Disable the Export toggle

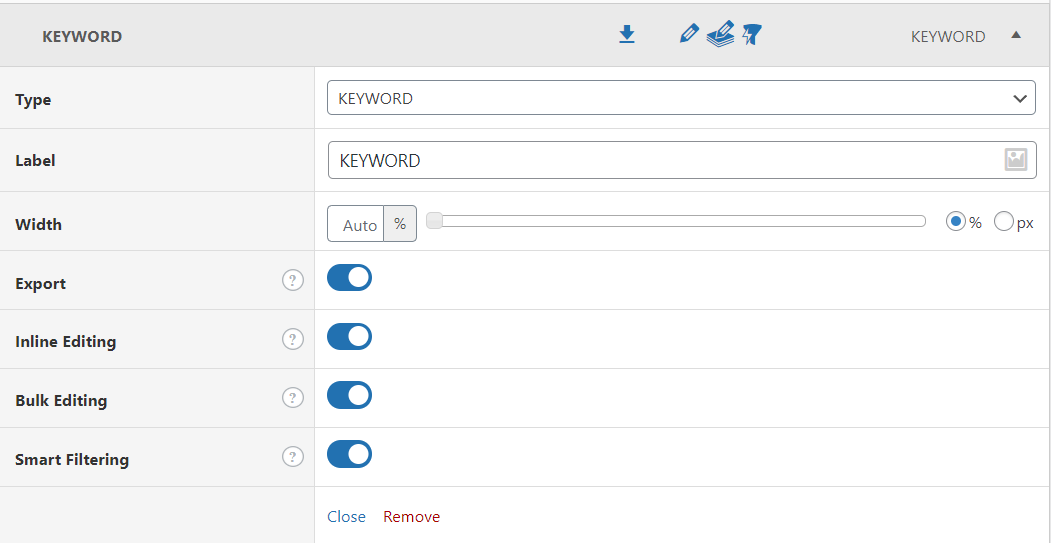pos(350,278)
